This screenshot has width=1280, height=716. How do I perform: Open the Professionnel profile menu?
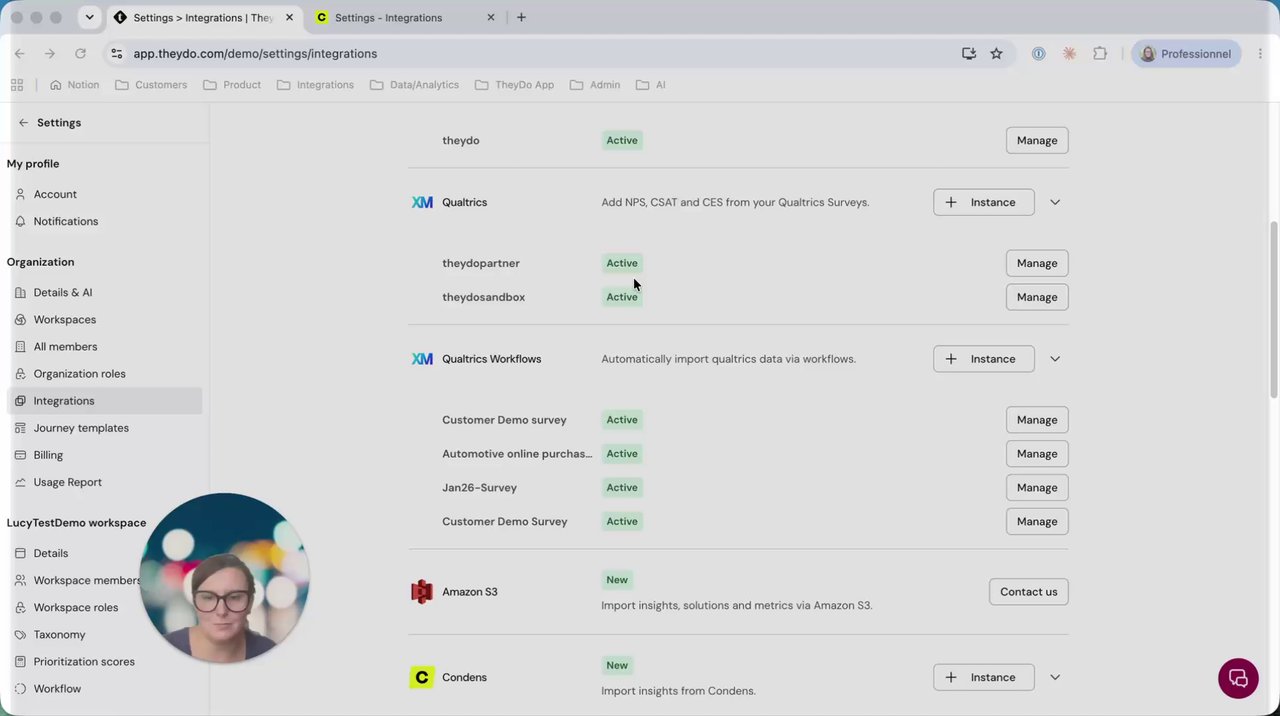click(x=1186, y=54)
